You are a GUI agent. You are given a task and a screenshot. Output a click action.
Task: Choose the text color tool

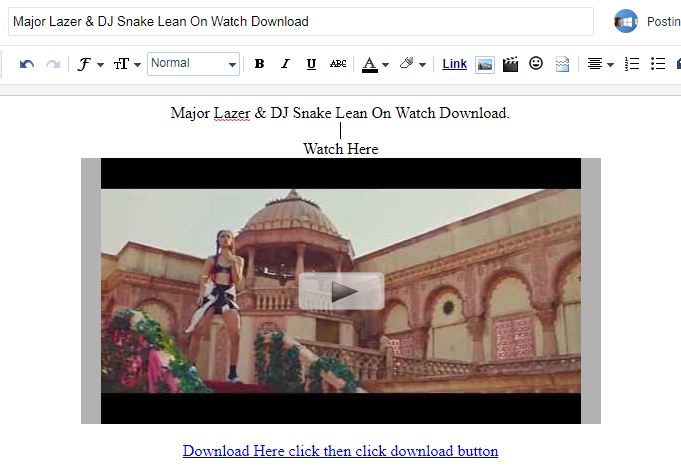[370, 64]
